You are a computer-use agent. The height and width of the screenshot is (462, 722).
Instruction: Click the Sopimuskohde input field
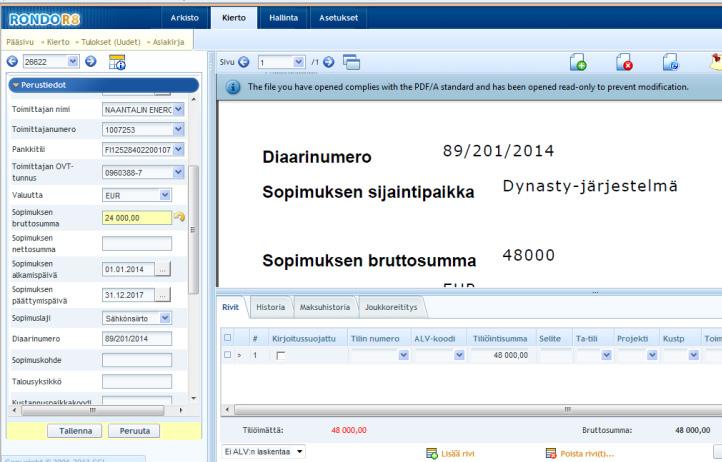(137, 360)
